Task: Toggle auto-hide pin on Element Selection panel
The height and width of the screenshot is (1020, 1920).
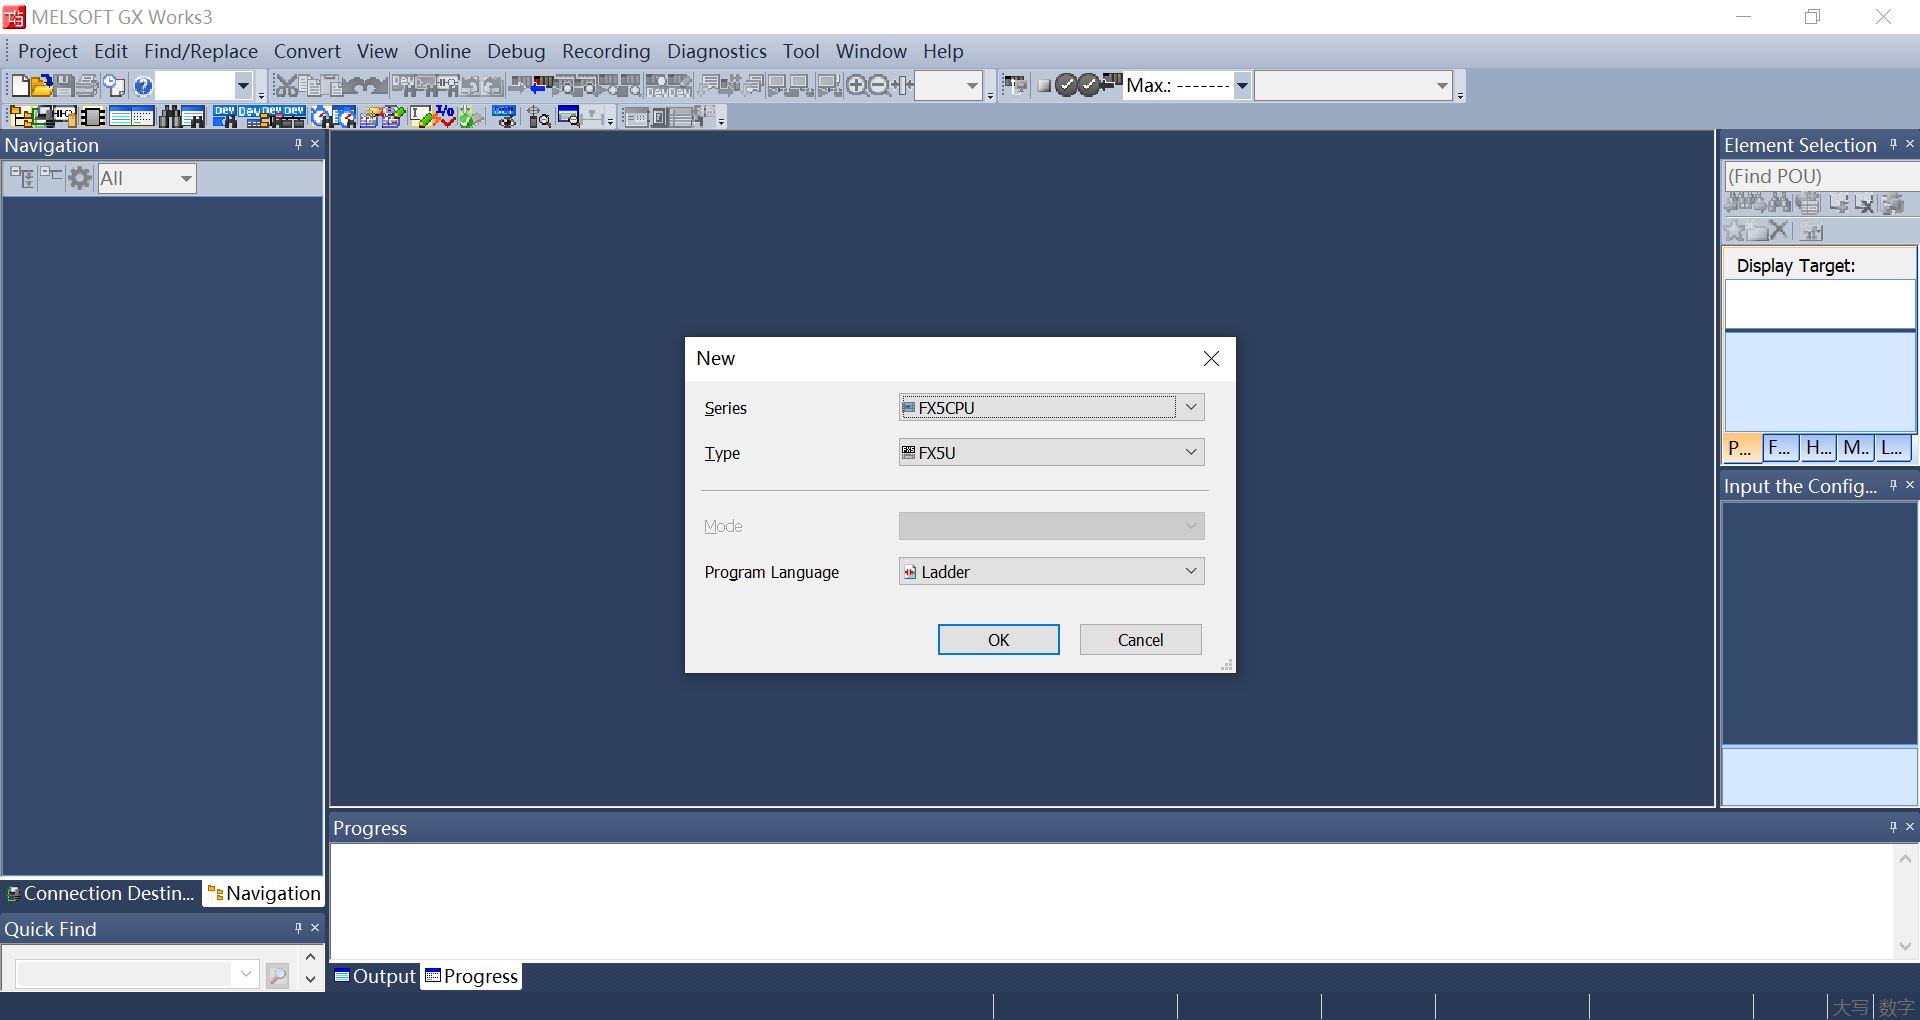Action: click(x=1893, y=144)
